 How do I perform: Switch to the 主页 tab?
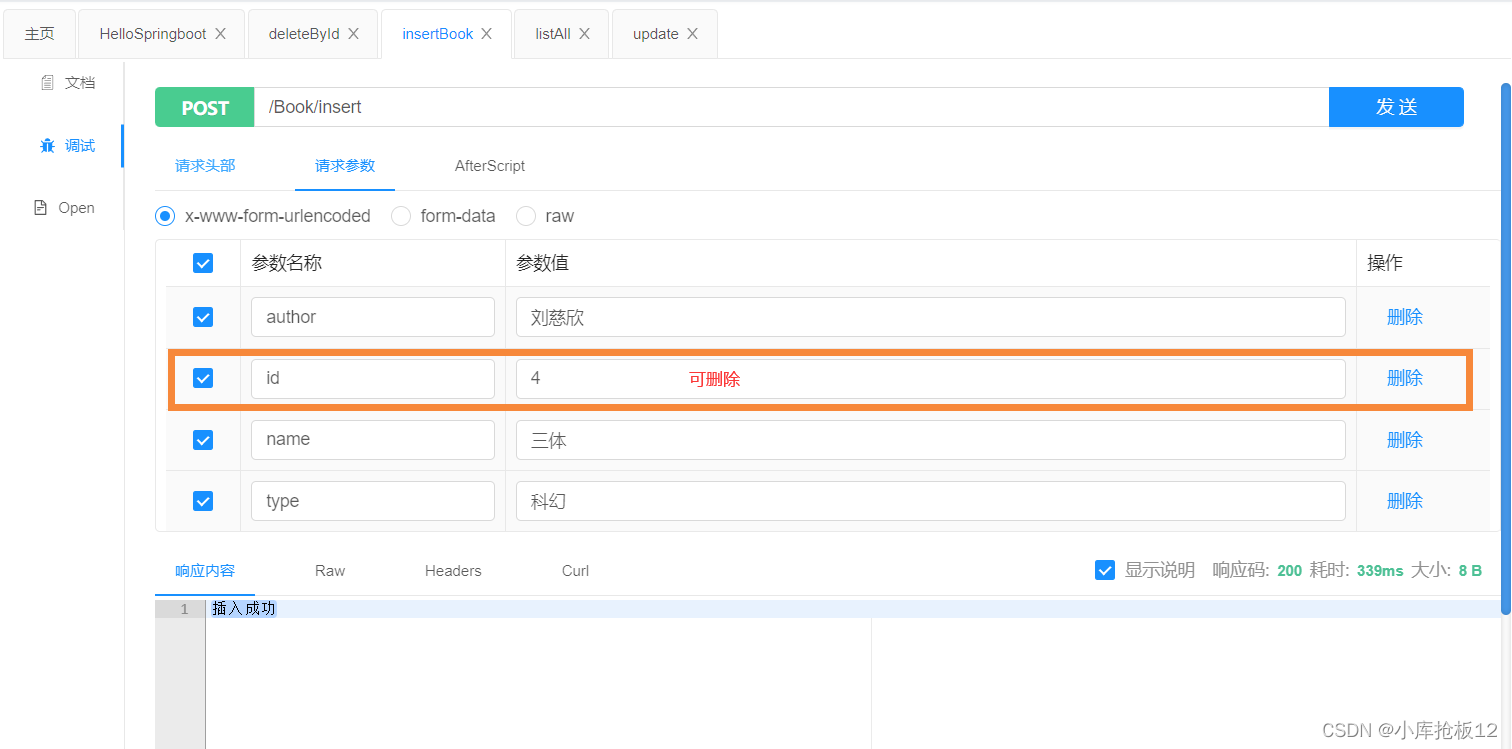39,34
